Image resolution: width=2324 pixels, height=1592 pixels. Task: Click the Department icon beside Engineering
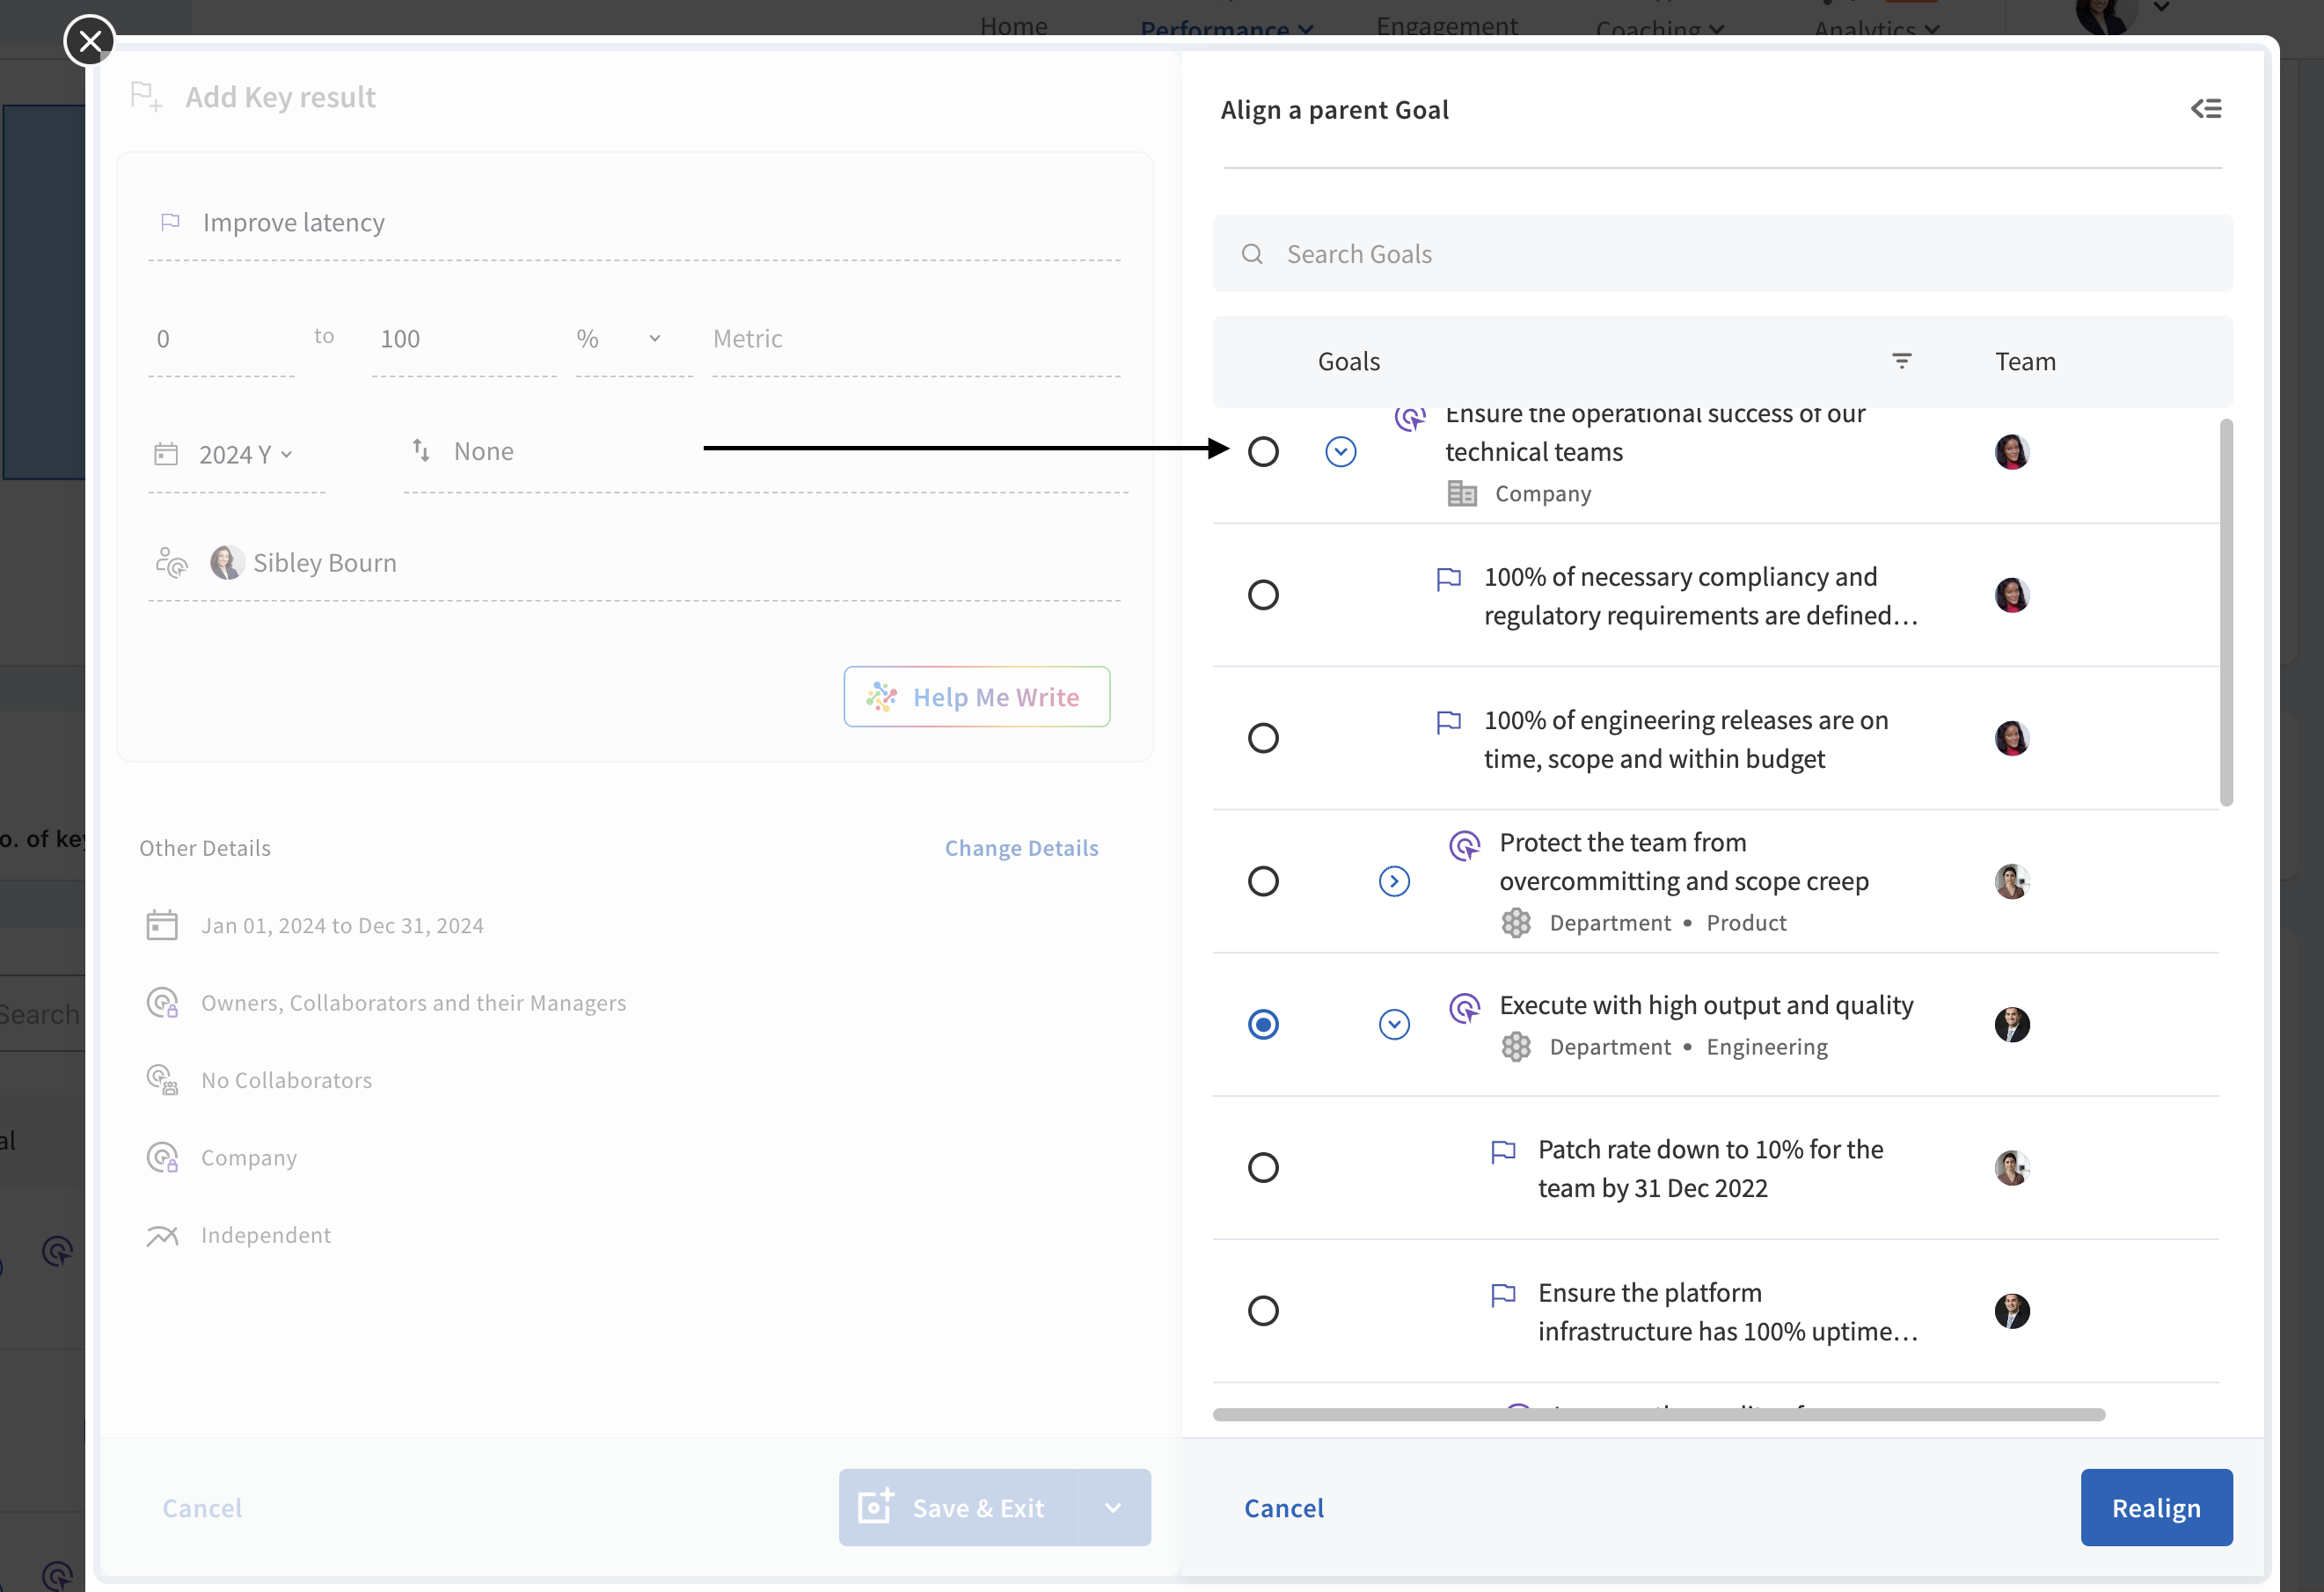(x=1516, y=1046)
